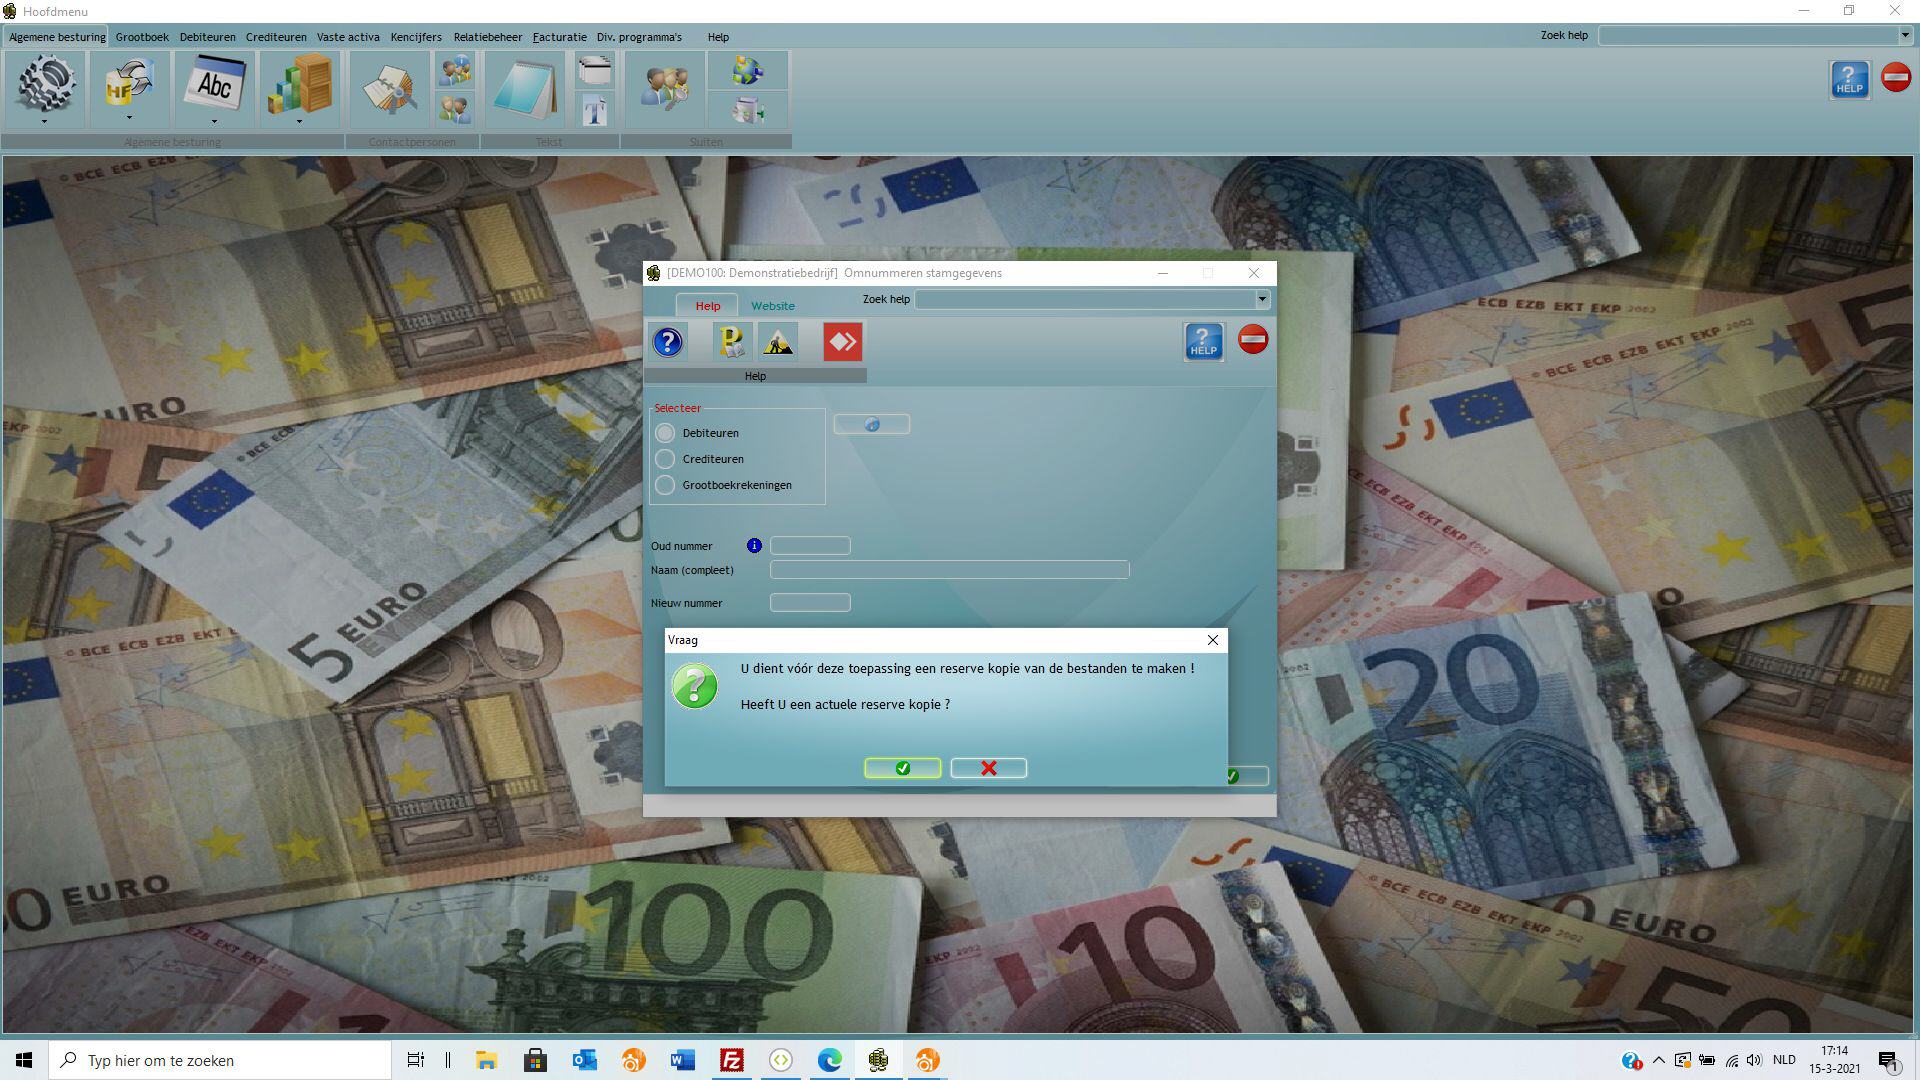Switch to the Website tab
The height and width of the screenshot is (1080, 1920).
[x=773, y=306]
